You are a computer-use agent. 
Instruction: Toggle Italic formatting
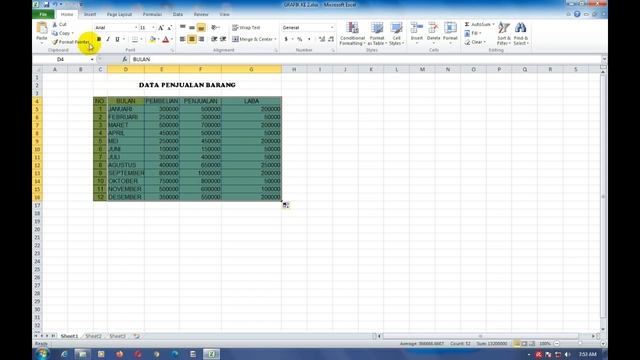coord(108,39)
